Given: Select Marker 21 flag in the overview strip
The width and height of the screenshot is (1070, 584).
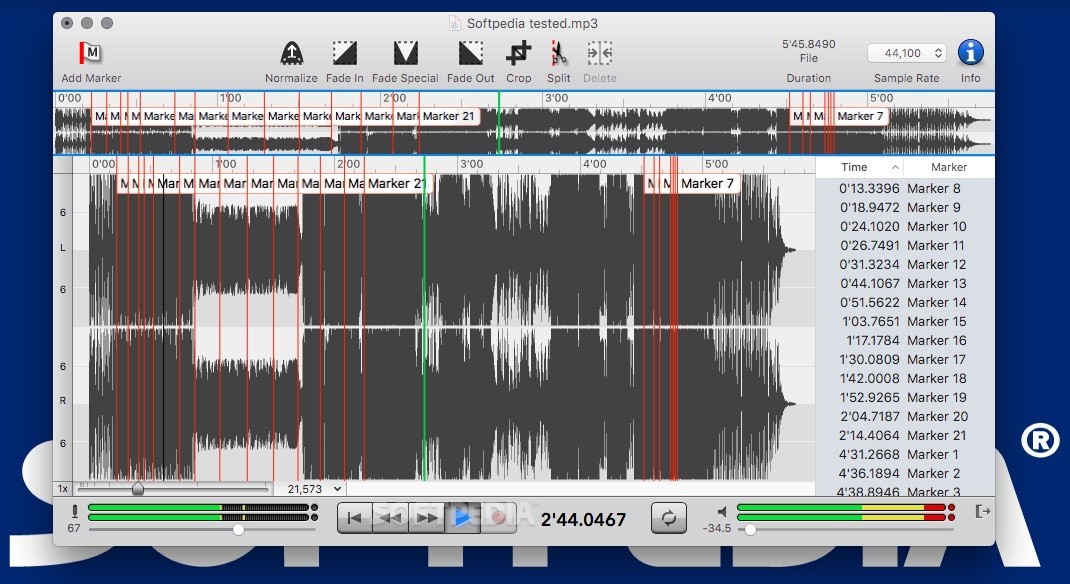Looking at the screenshot, I should click(448, 116).
